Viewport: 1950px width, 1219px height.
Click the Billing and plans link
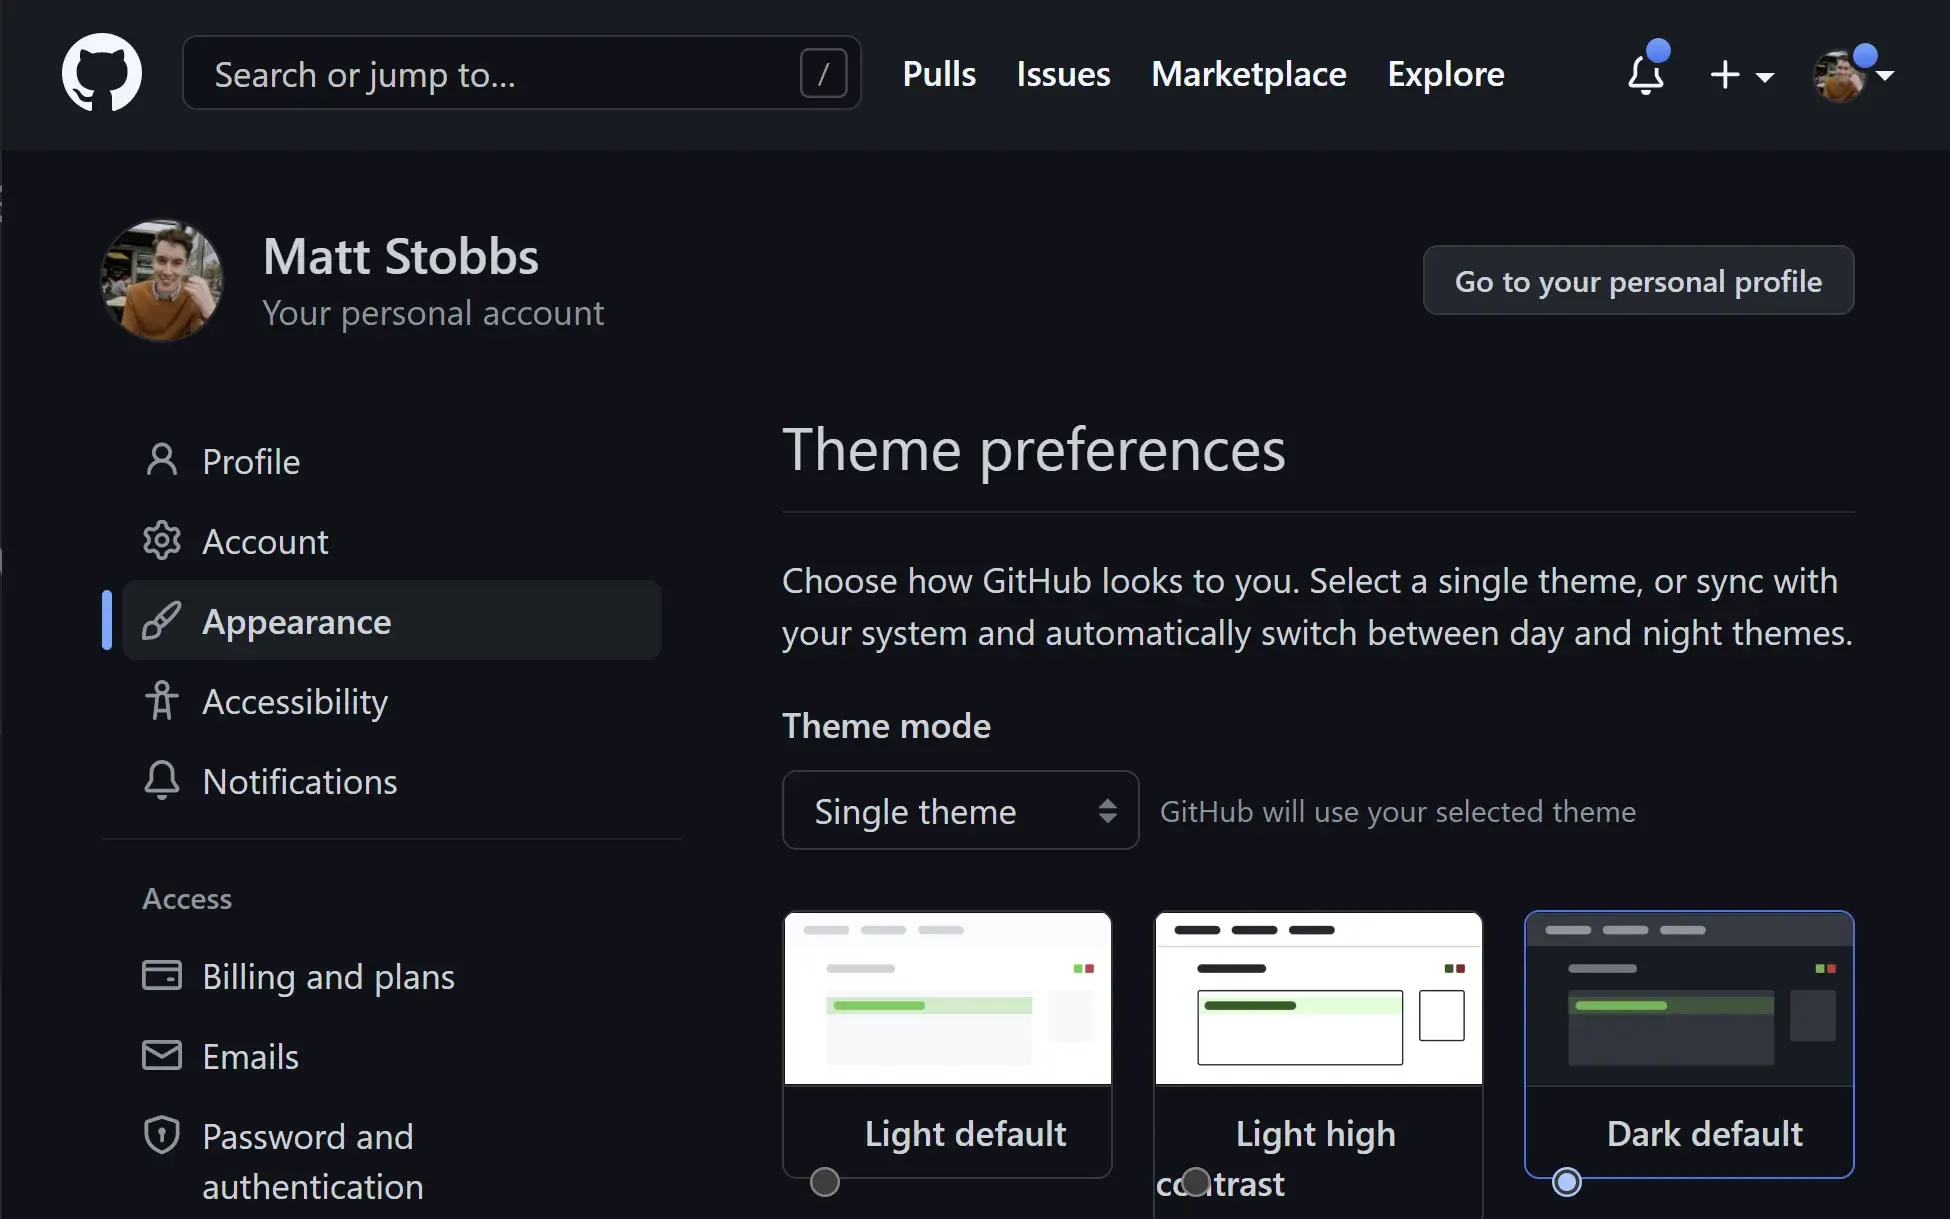329,976
